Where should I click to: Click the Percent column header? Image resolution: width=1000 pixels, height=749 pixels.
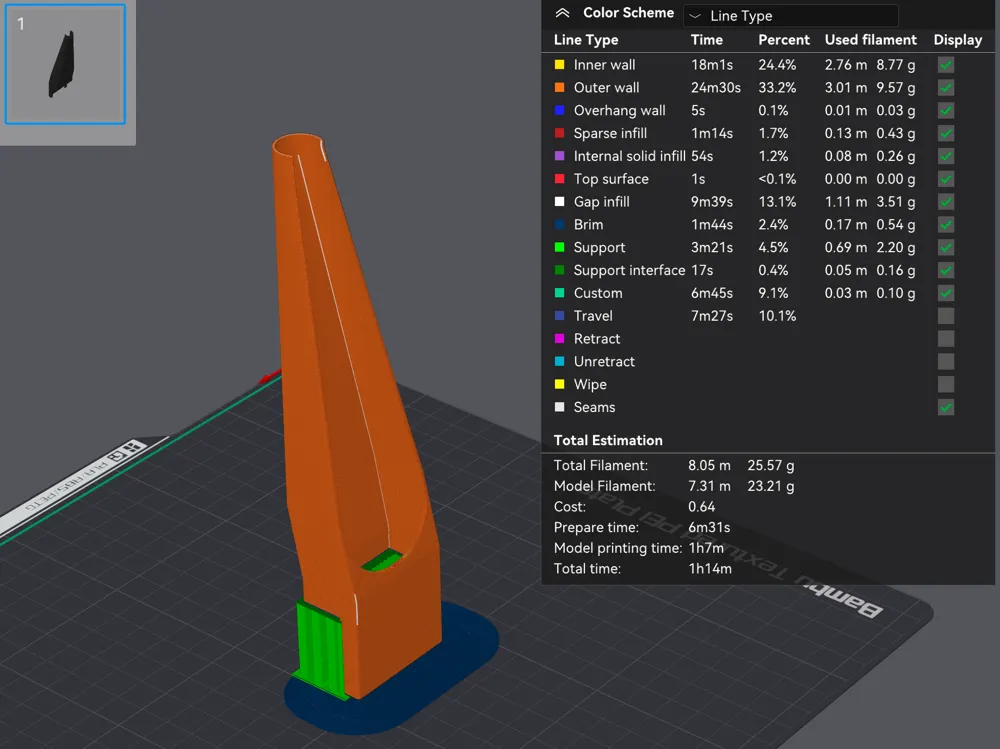click(784, 40)
